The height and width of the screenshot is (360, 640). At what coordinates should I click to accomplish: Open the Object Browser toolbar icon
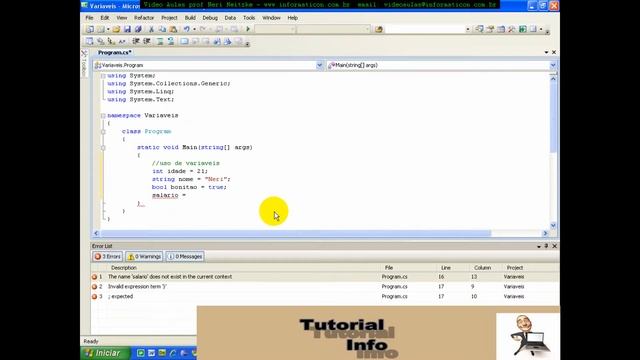click(501, 29)
